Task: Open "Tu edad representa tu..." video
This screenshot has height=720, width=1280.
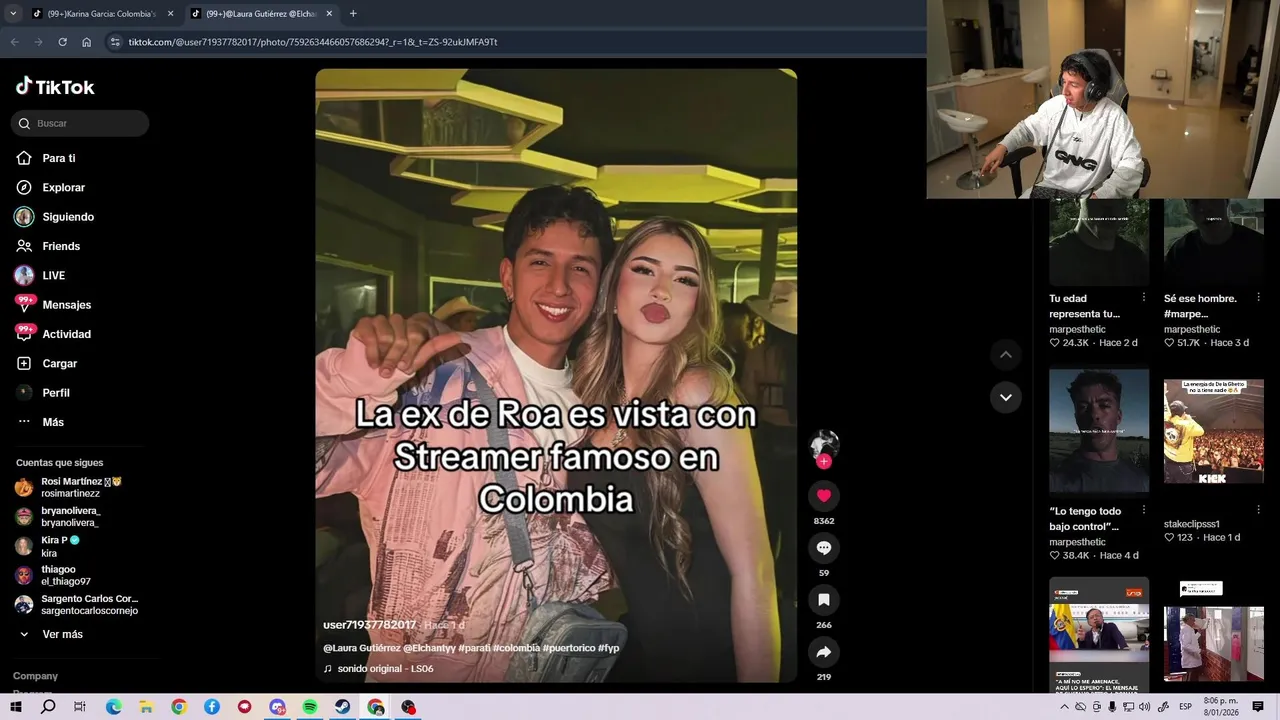Action: tap(1099, 242)
